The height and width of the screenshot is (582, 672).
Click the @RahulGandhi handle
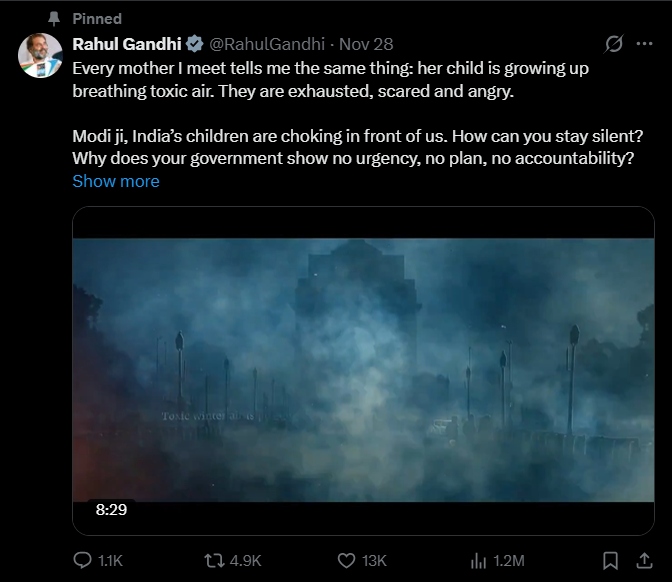[269, 44]
